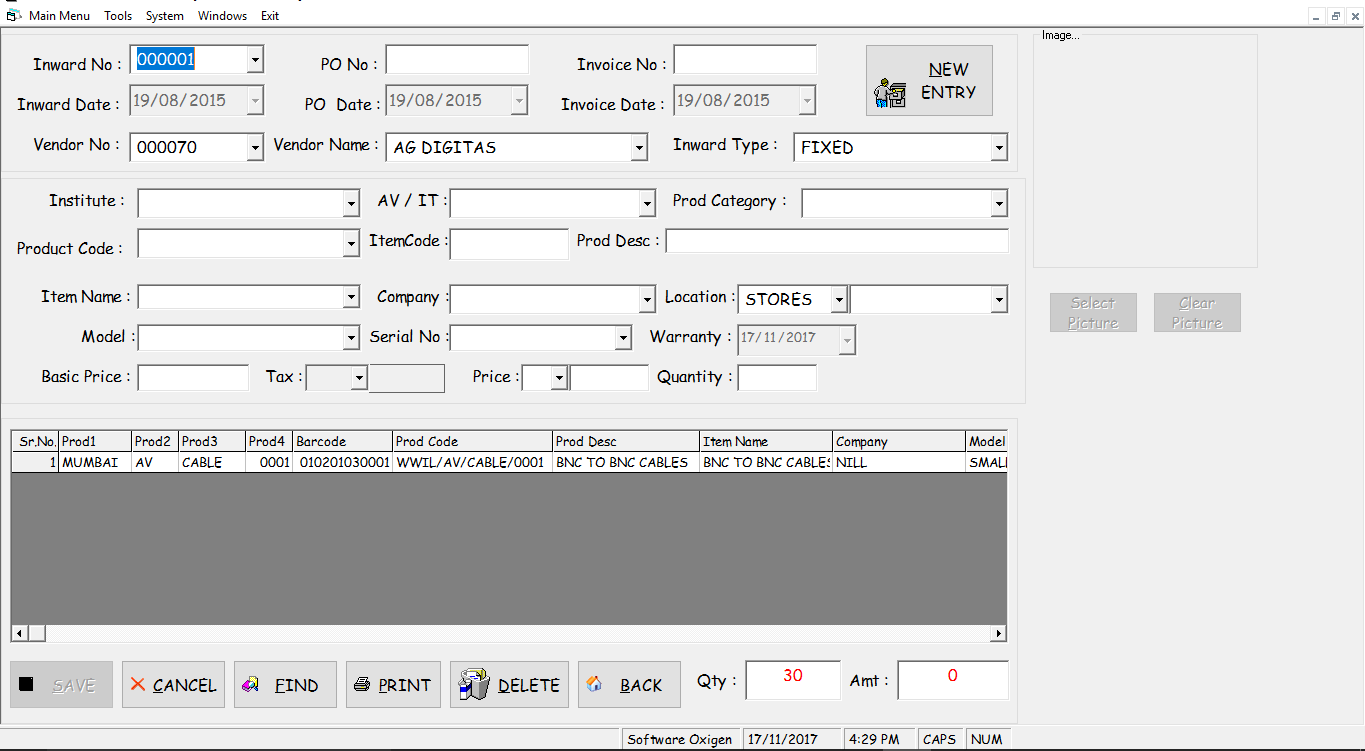Image resolution: width=1365 pixels, height=751 pixels.
Task: Open the Model dropdown
Action: [351, 338]
